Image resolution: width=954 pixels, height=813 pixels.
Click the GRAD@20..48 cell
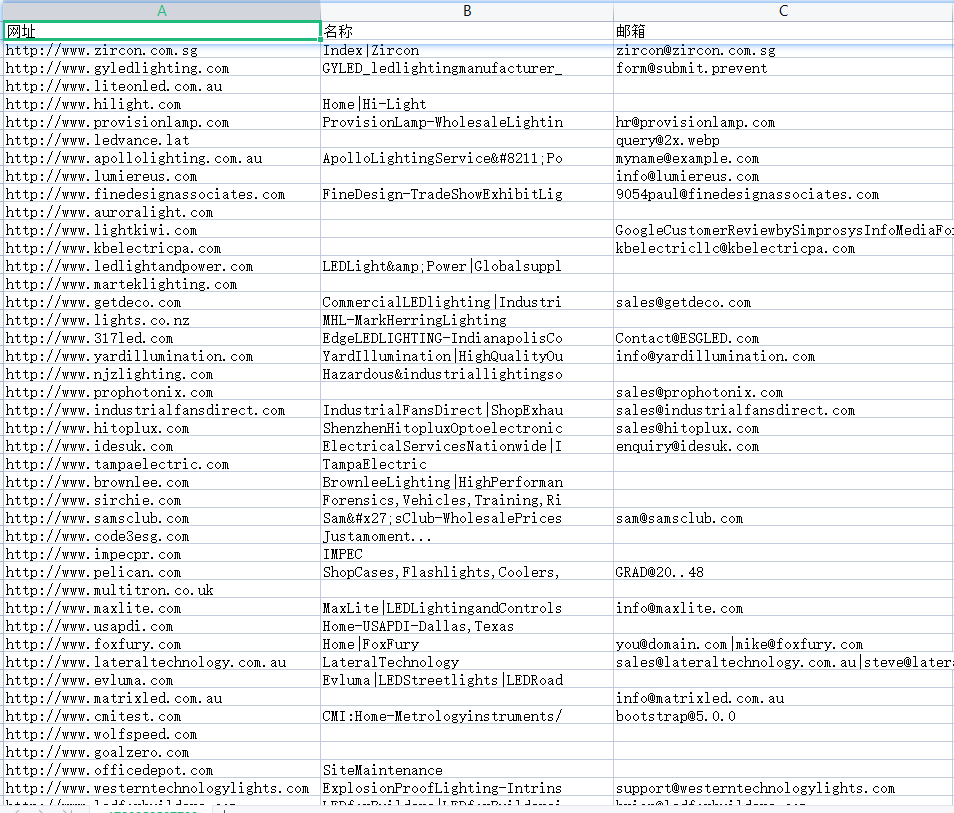coord(784,572)
